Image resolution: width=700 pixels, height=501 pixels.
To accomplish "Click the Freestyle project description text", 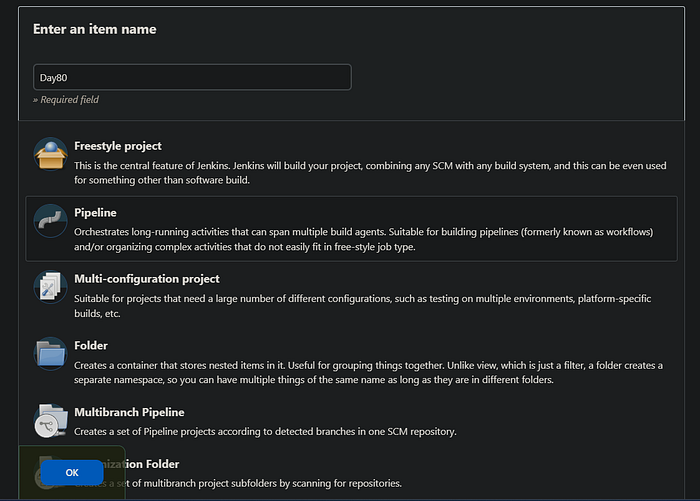I will coord(370,173).
